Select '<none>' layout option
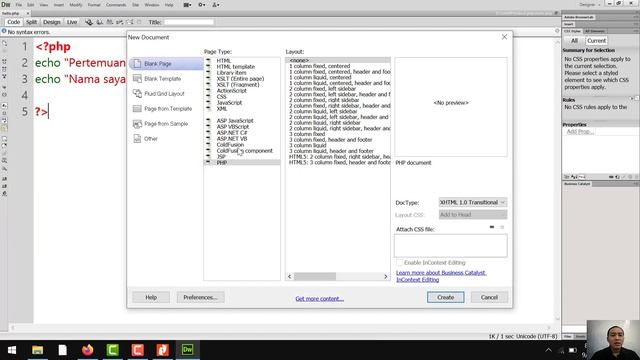This screenshot has height=360, width=640. (x=338, y=60)
